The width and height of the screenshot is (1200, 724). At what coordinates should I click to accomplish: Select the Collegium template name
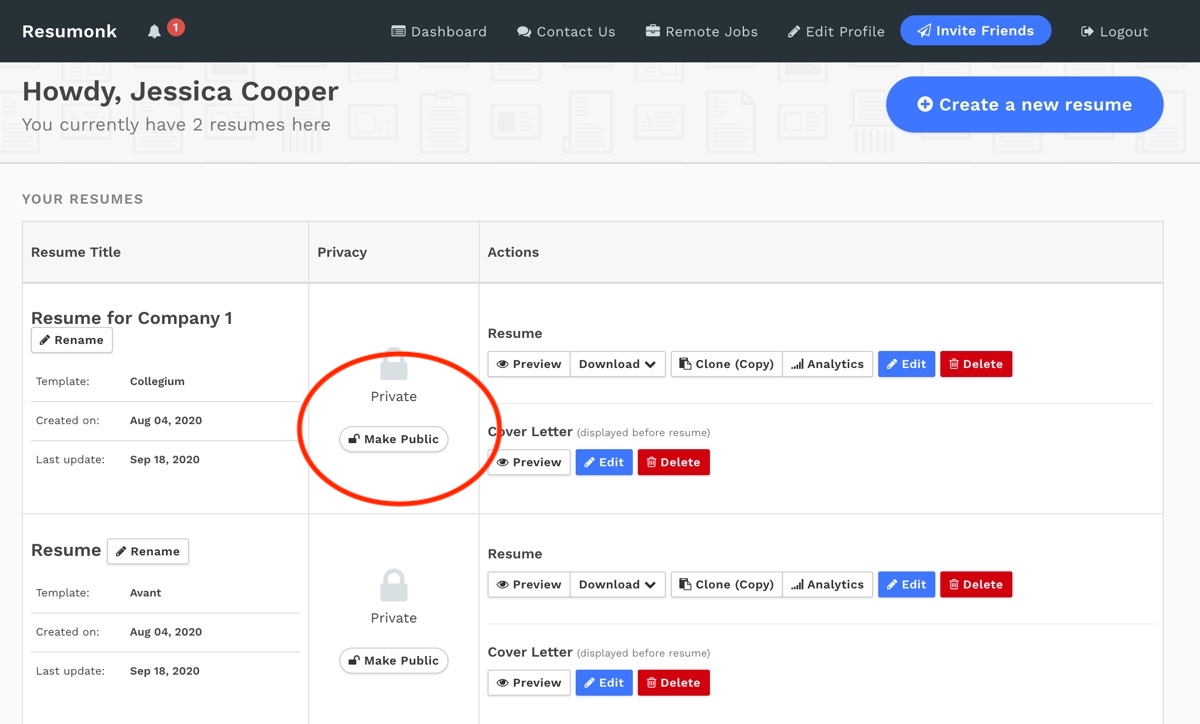pos(157,381)
